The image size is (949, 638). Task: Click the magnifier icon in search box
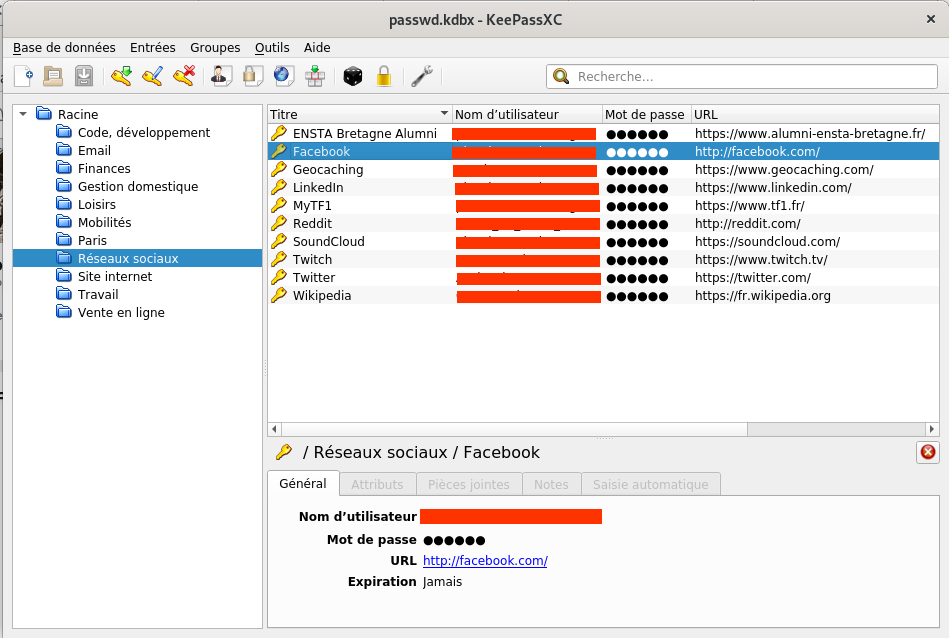point(561,76)
